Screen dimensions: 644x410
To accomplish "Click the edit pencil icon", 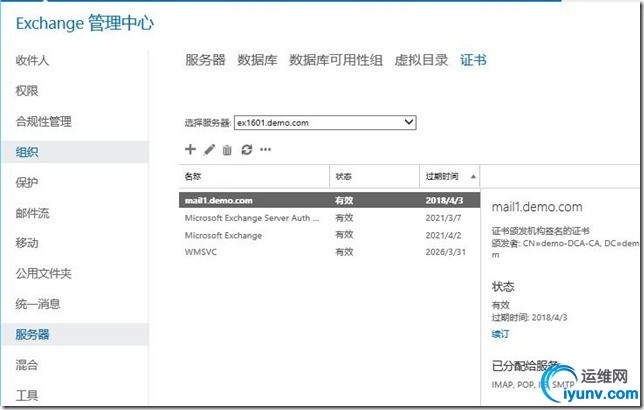I will 209,150.
